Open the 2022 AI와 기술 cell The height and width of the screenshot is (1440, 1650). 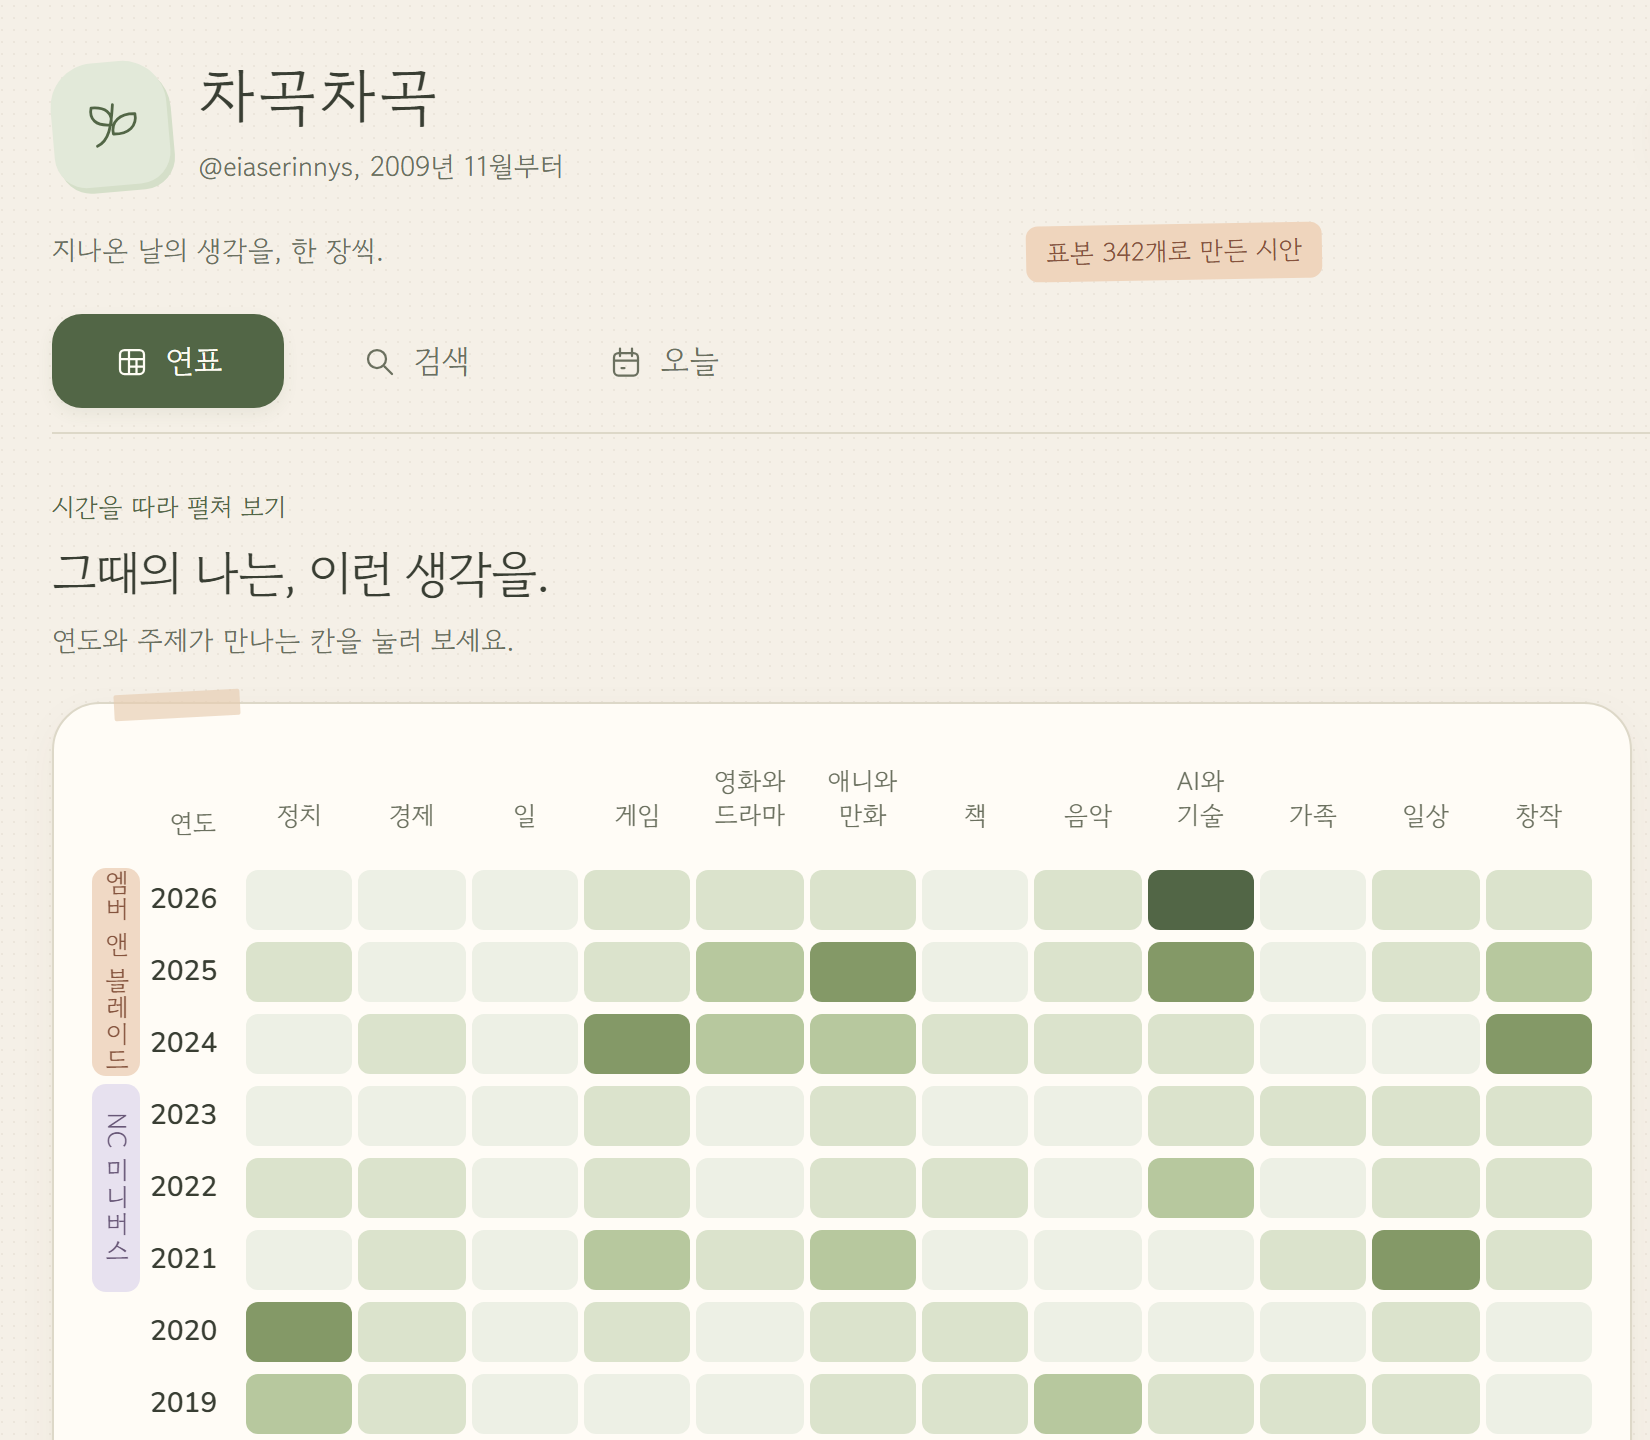click(1200, 1188)
